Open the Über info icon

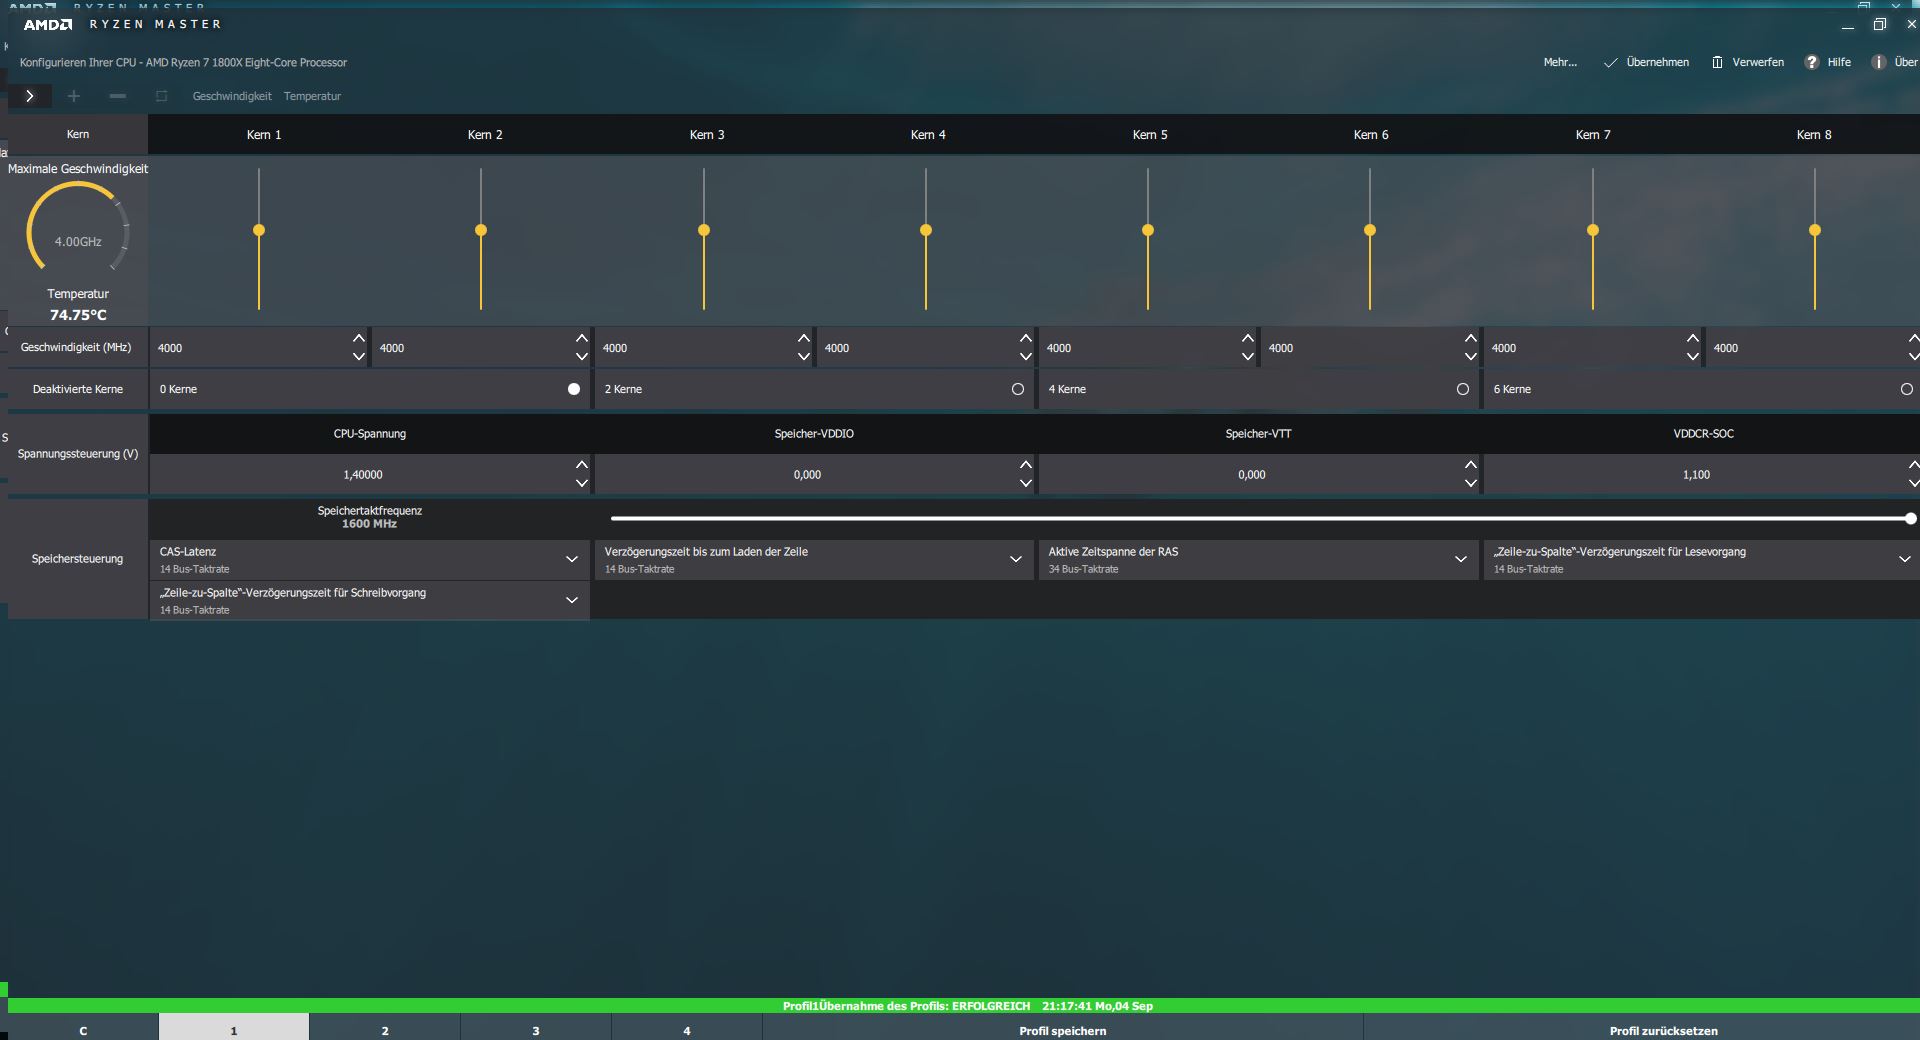[x=1878, y=62]
